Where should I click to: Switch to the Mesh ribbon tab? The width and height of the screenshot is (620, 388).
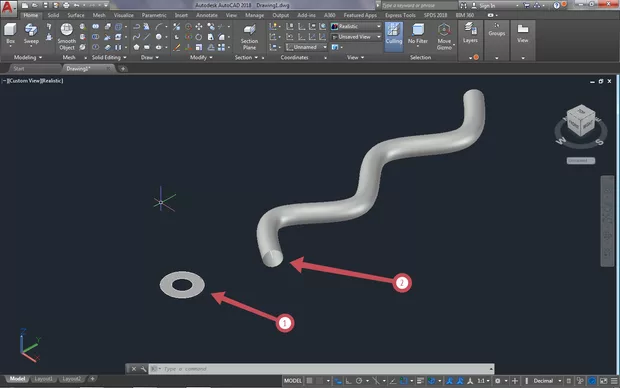point(99,15)
